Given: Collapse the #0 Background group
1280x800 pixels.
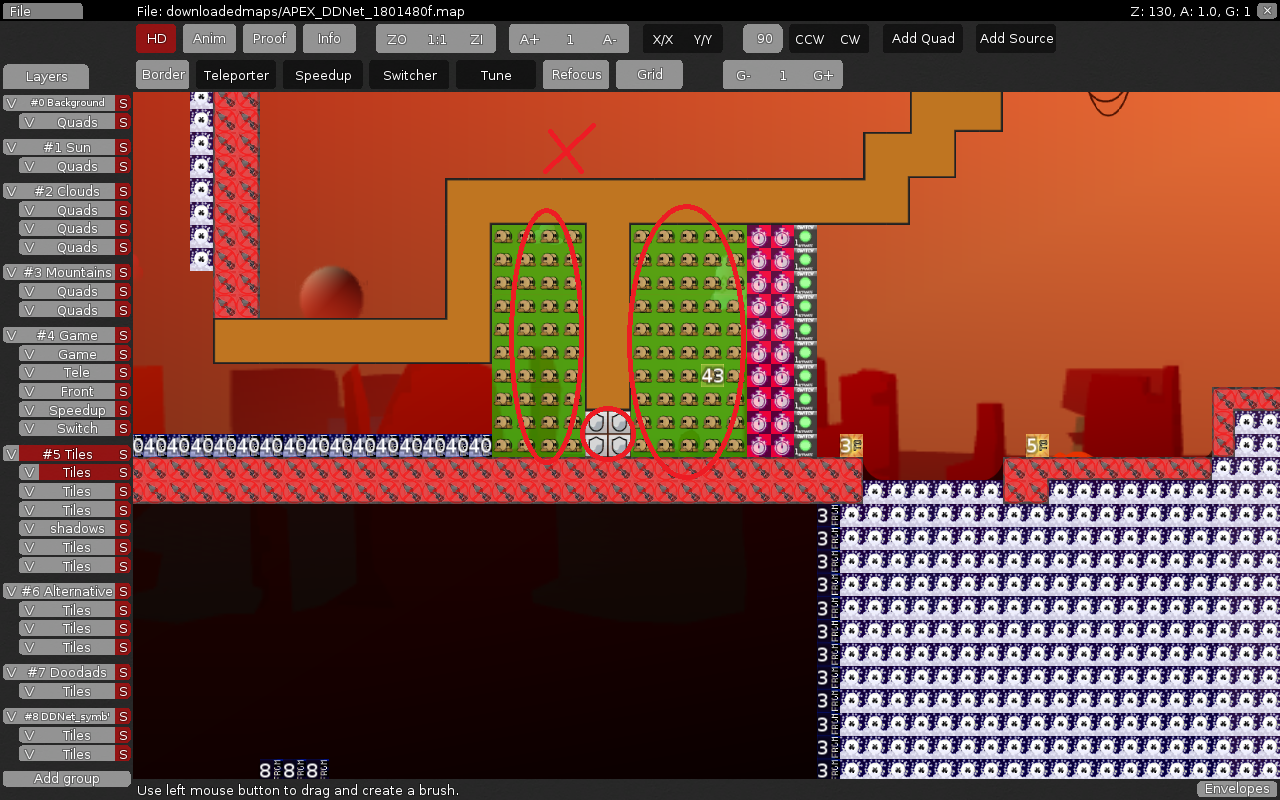Looking at the screenshot, I should click(x=67, y=103).
